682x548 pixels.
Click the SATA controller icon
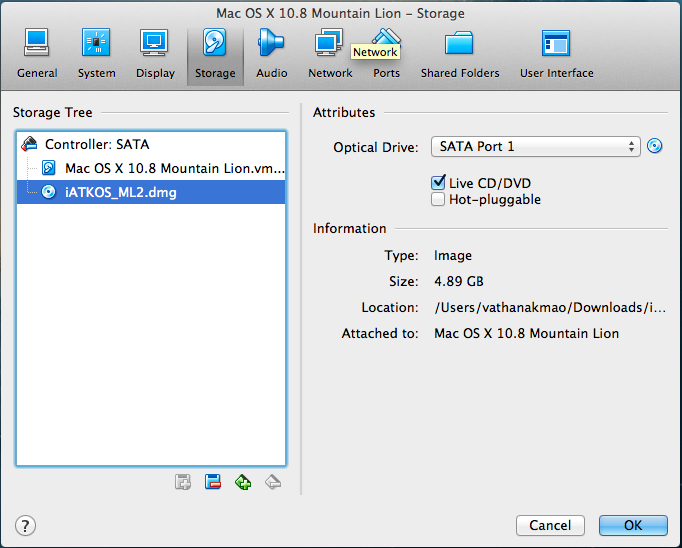pos(30,144)
